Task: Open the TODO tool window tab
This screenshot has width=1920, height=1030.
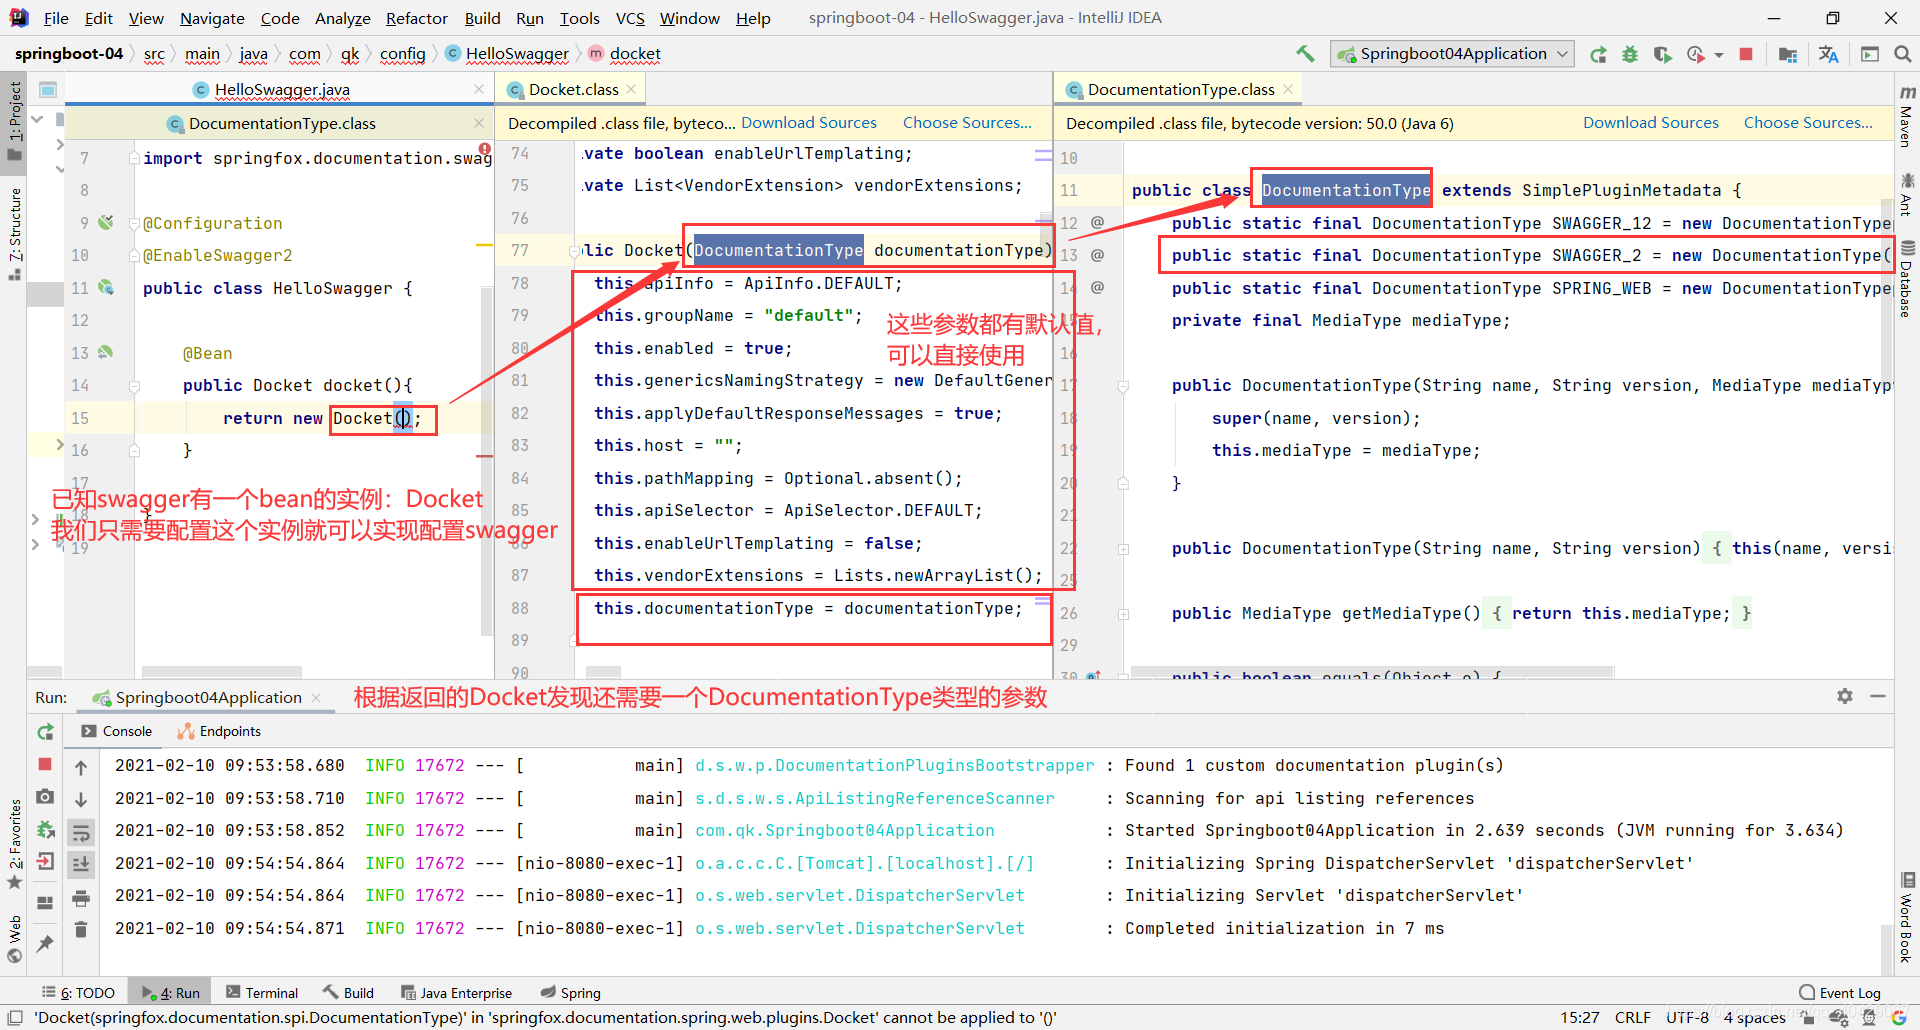Action: coord(79,992)
